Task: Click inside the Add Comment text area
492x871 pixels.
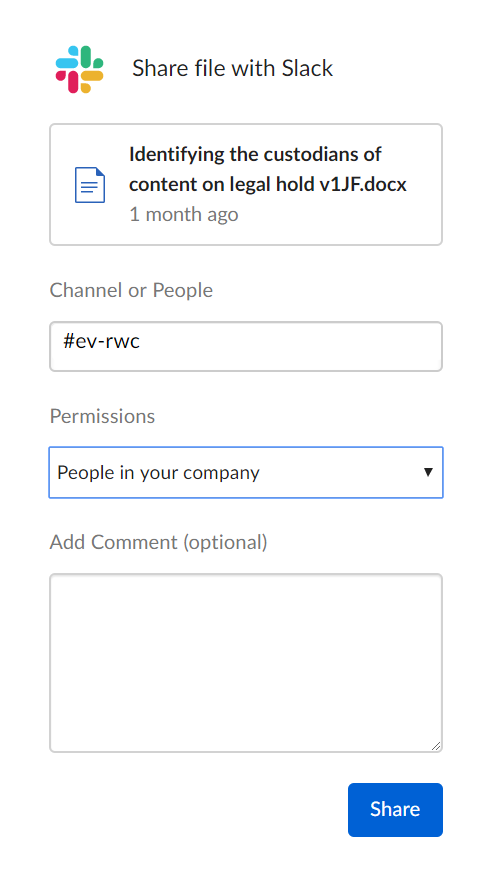Action: click(246, 663)
